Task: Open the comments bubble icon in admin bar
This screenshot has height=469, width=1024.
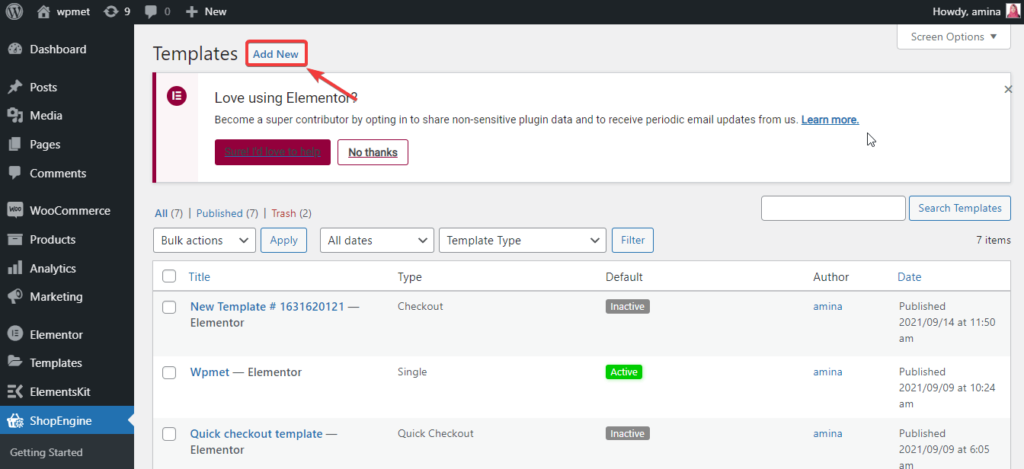Action: point(152,12)
